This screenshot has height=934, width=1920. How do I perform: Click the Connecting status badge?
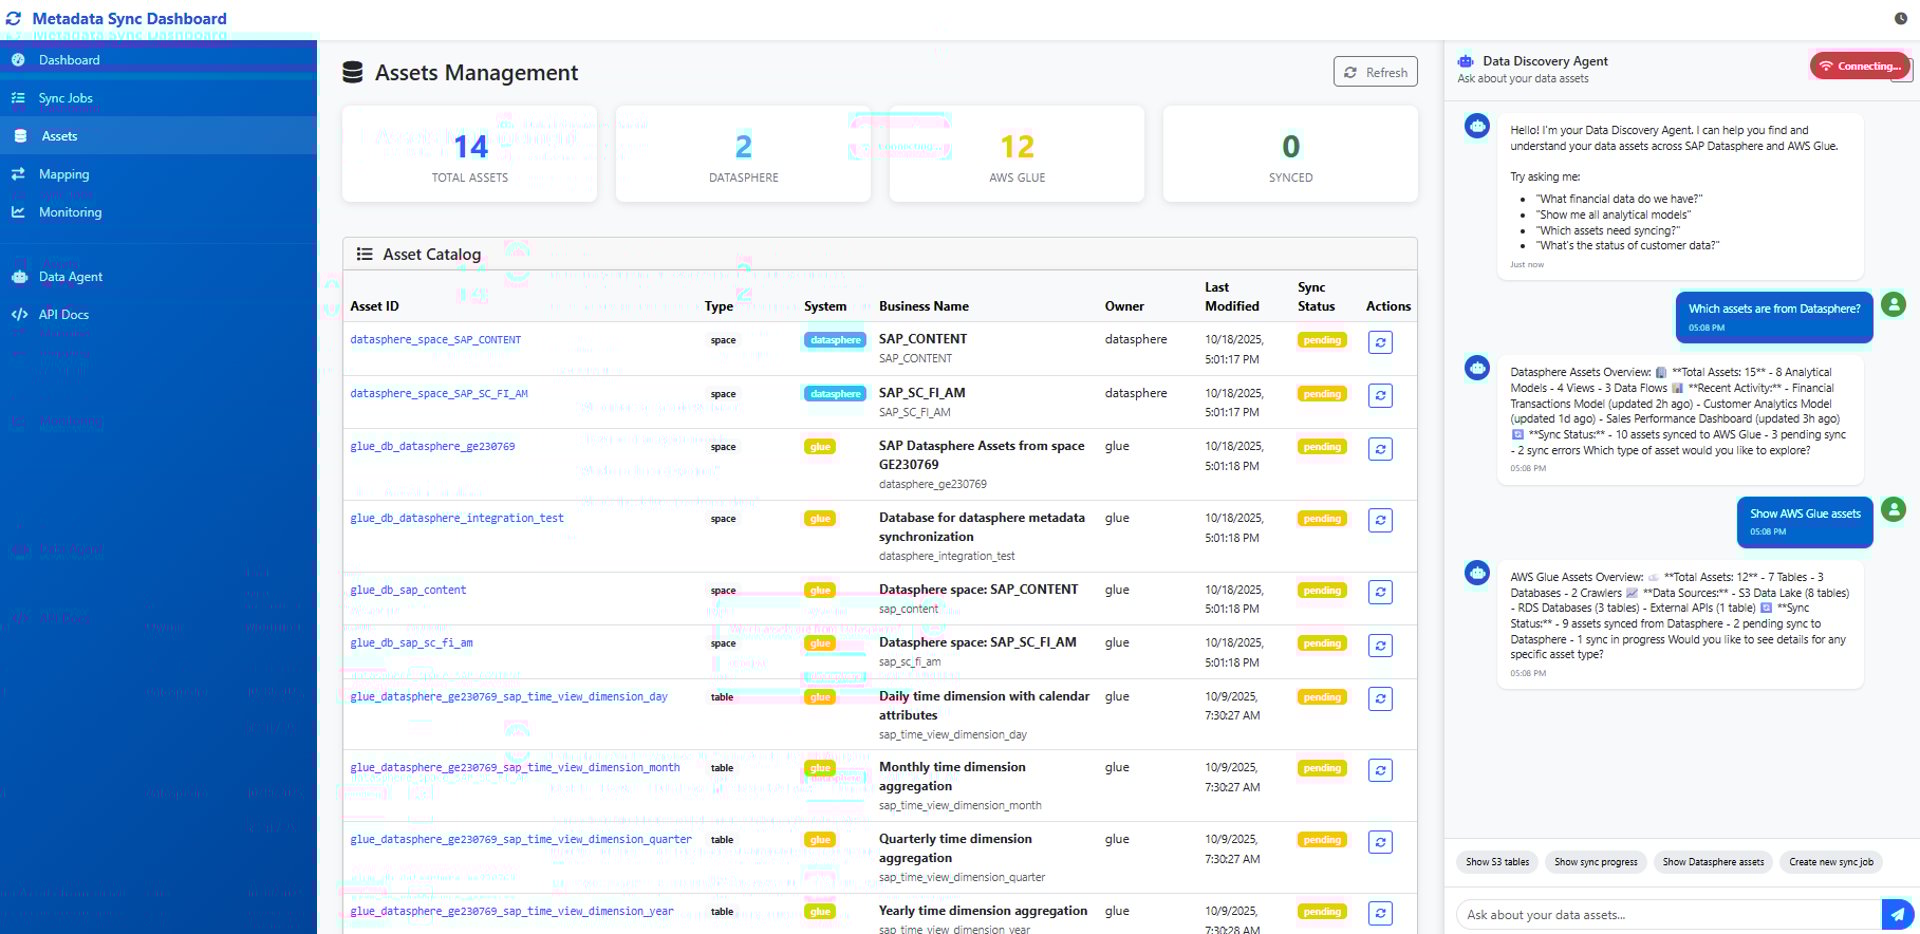click(1859, 66)
